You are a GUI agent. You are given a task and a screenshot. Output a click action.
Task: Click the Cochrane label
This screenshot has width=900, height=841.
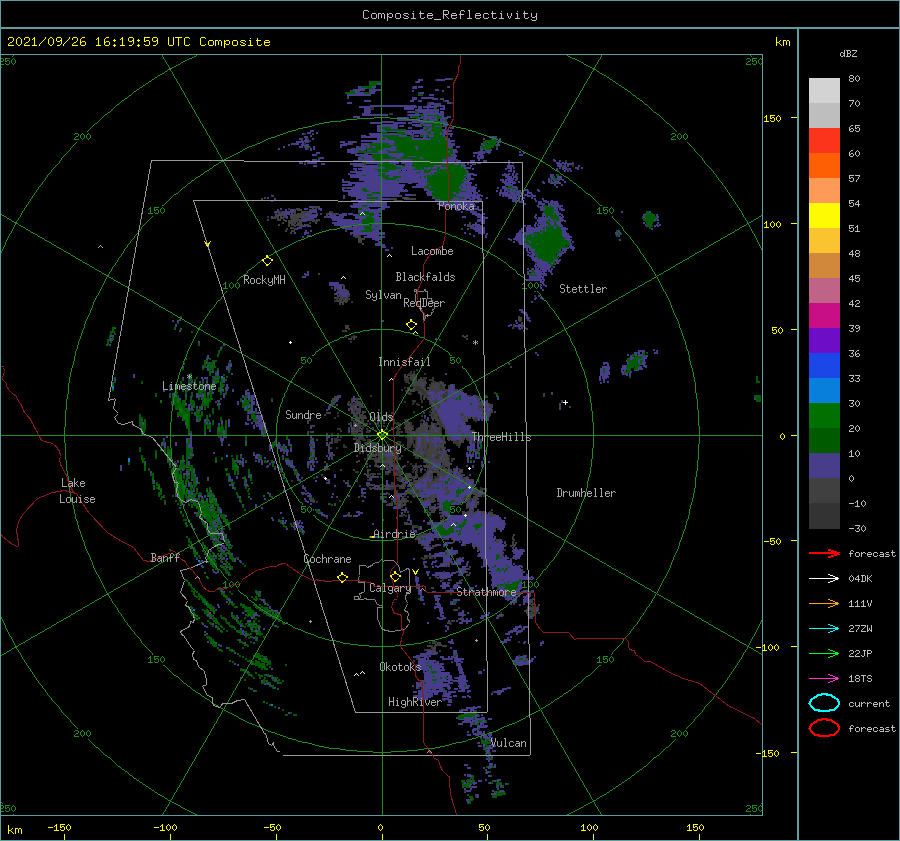pyautogui.click(x=327, y=559)
